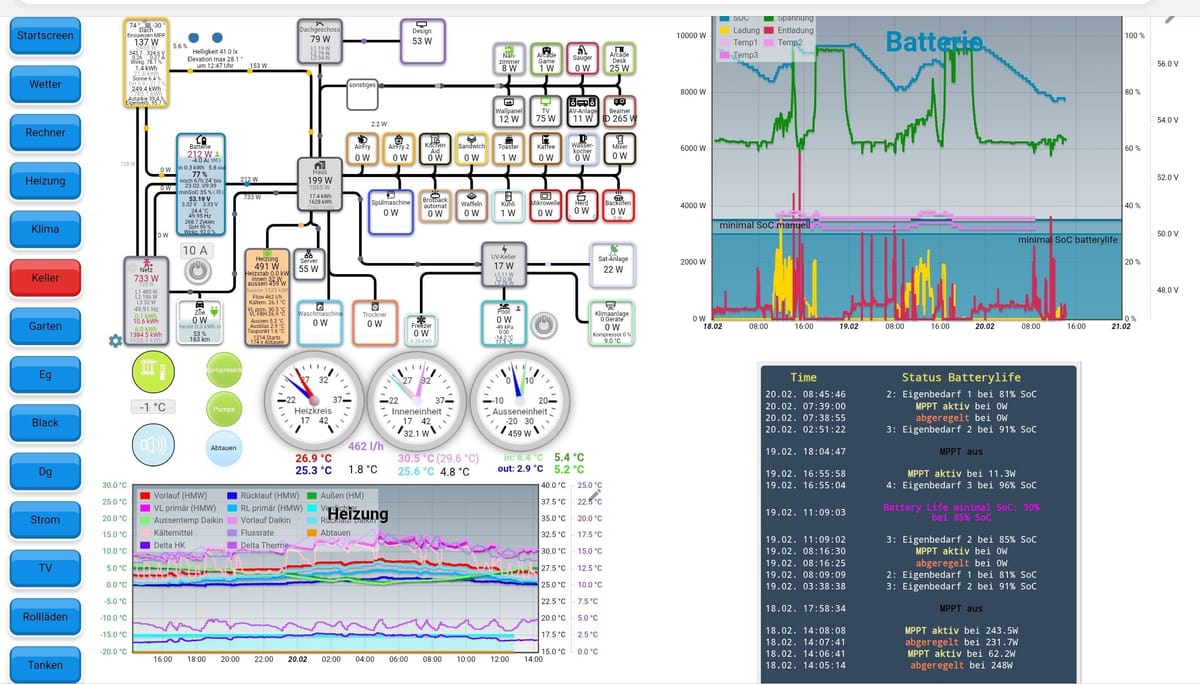The height and width of the screenshot is (684, 1200).
Task: Open the Dachgeschoss 79 W tile
Action: (x=320, y=42)
